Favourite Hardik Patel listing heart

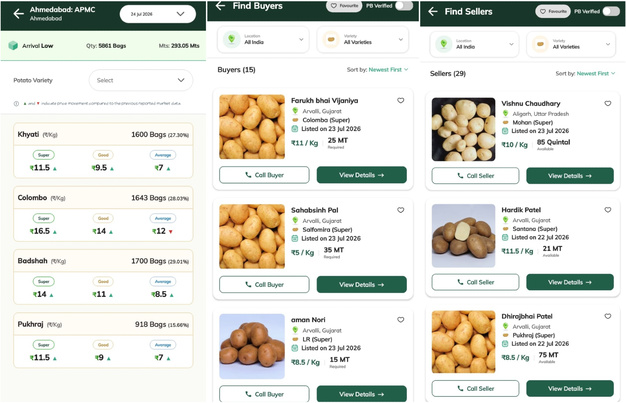608,210
